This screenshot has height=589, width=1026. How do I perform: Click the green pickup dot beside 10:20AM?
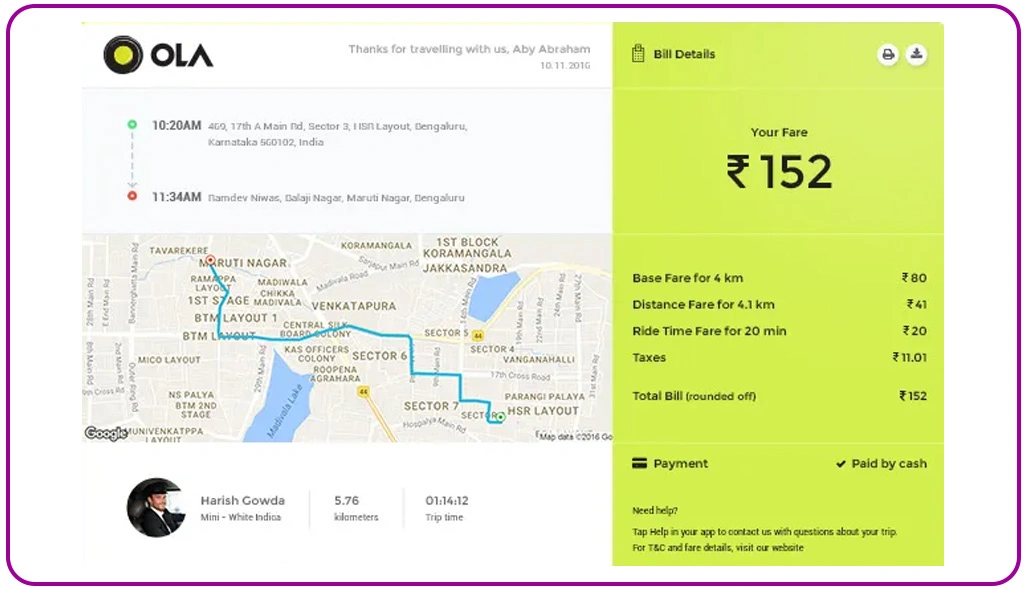pyautogui.click(x=130, y=122)
